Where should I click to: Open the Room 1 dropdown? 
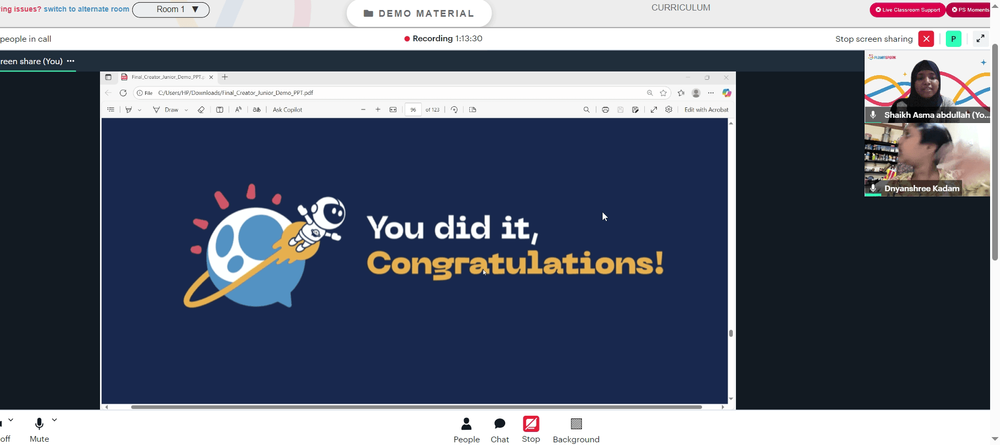click(x=171, y=10)
